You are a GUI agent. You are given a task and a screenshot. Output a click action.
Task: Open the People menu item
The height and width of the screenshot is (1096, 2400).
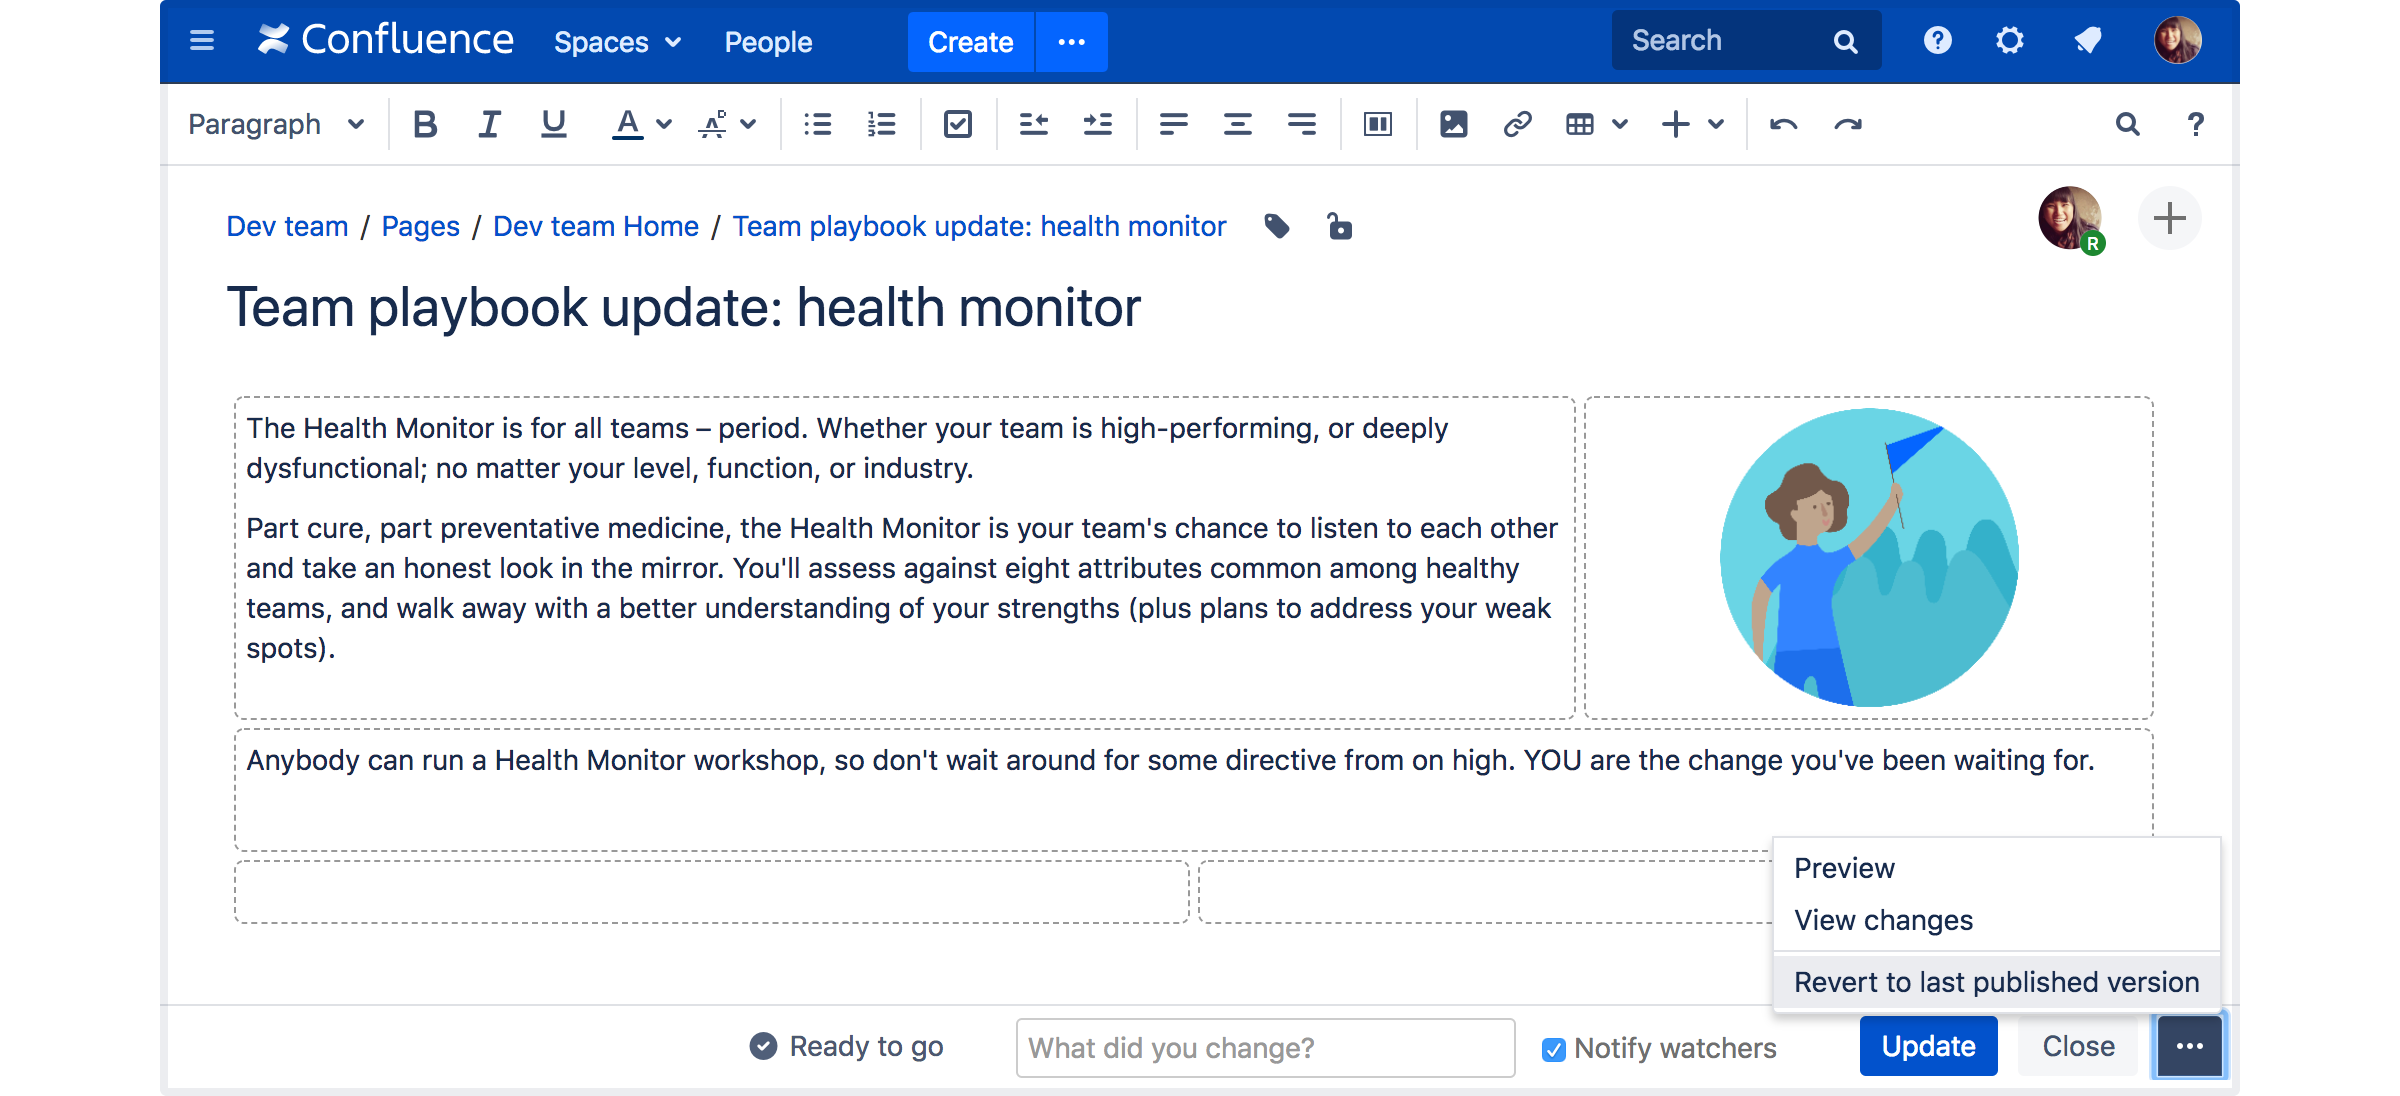click(768, 42)
